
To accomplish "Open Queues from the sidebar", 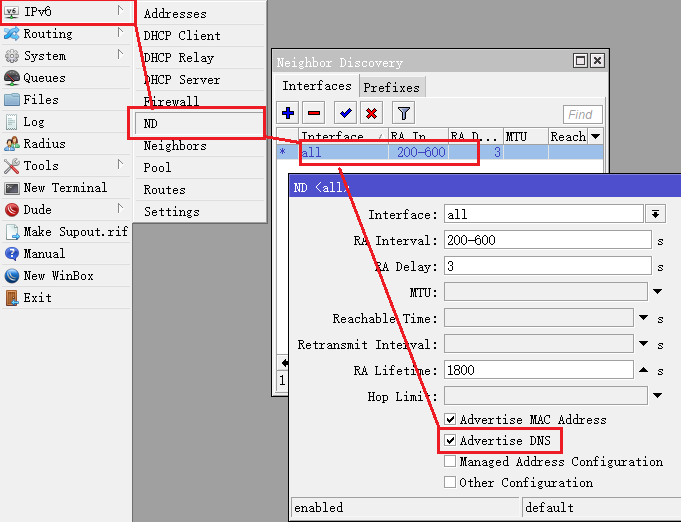I will 44,78.
